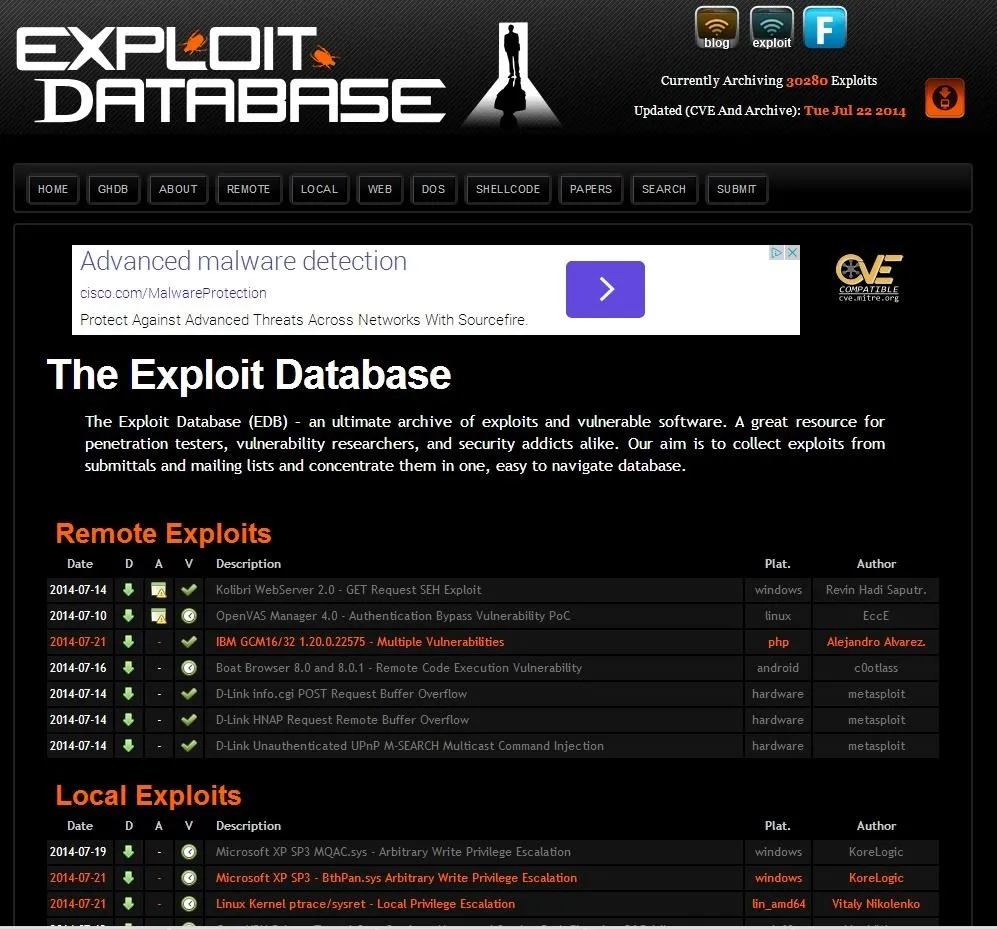Click the orange archive download icon in header
This screenshot has width=997, height=930.
944,98
